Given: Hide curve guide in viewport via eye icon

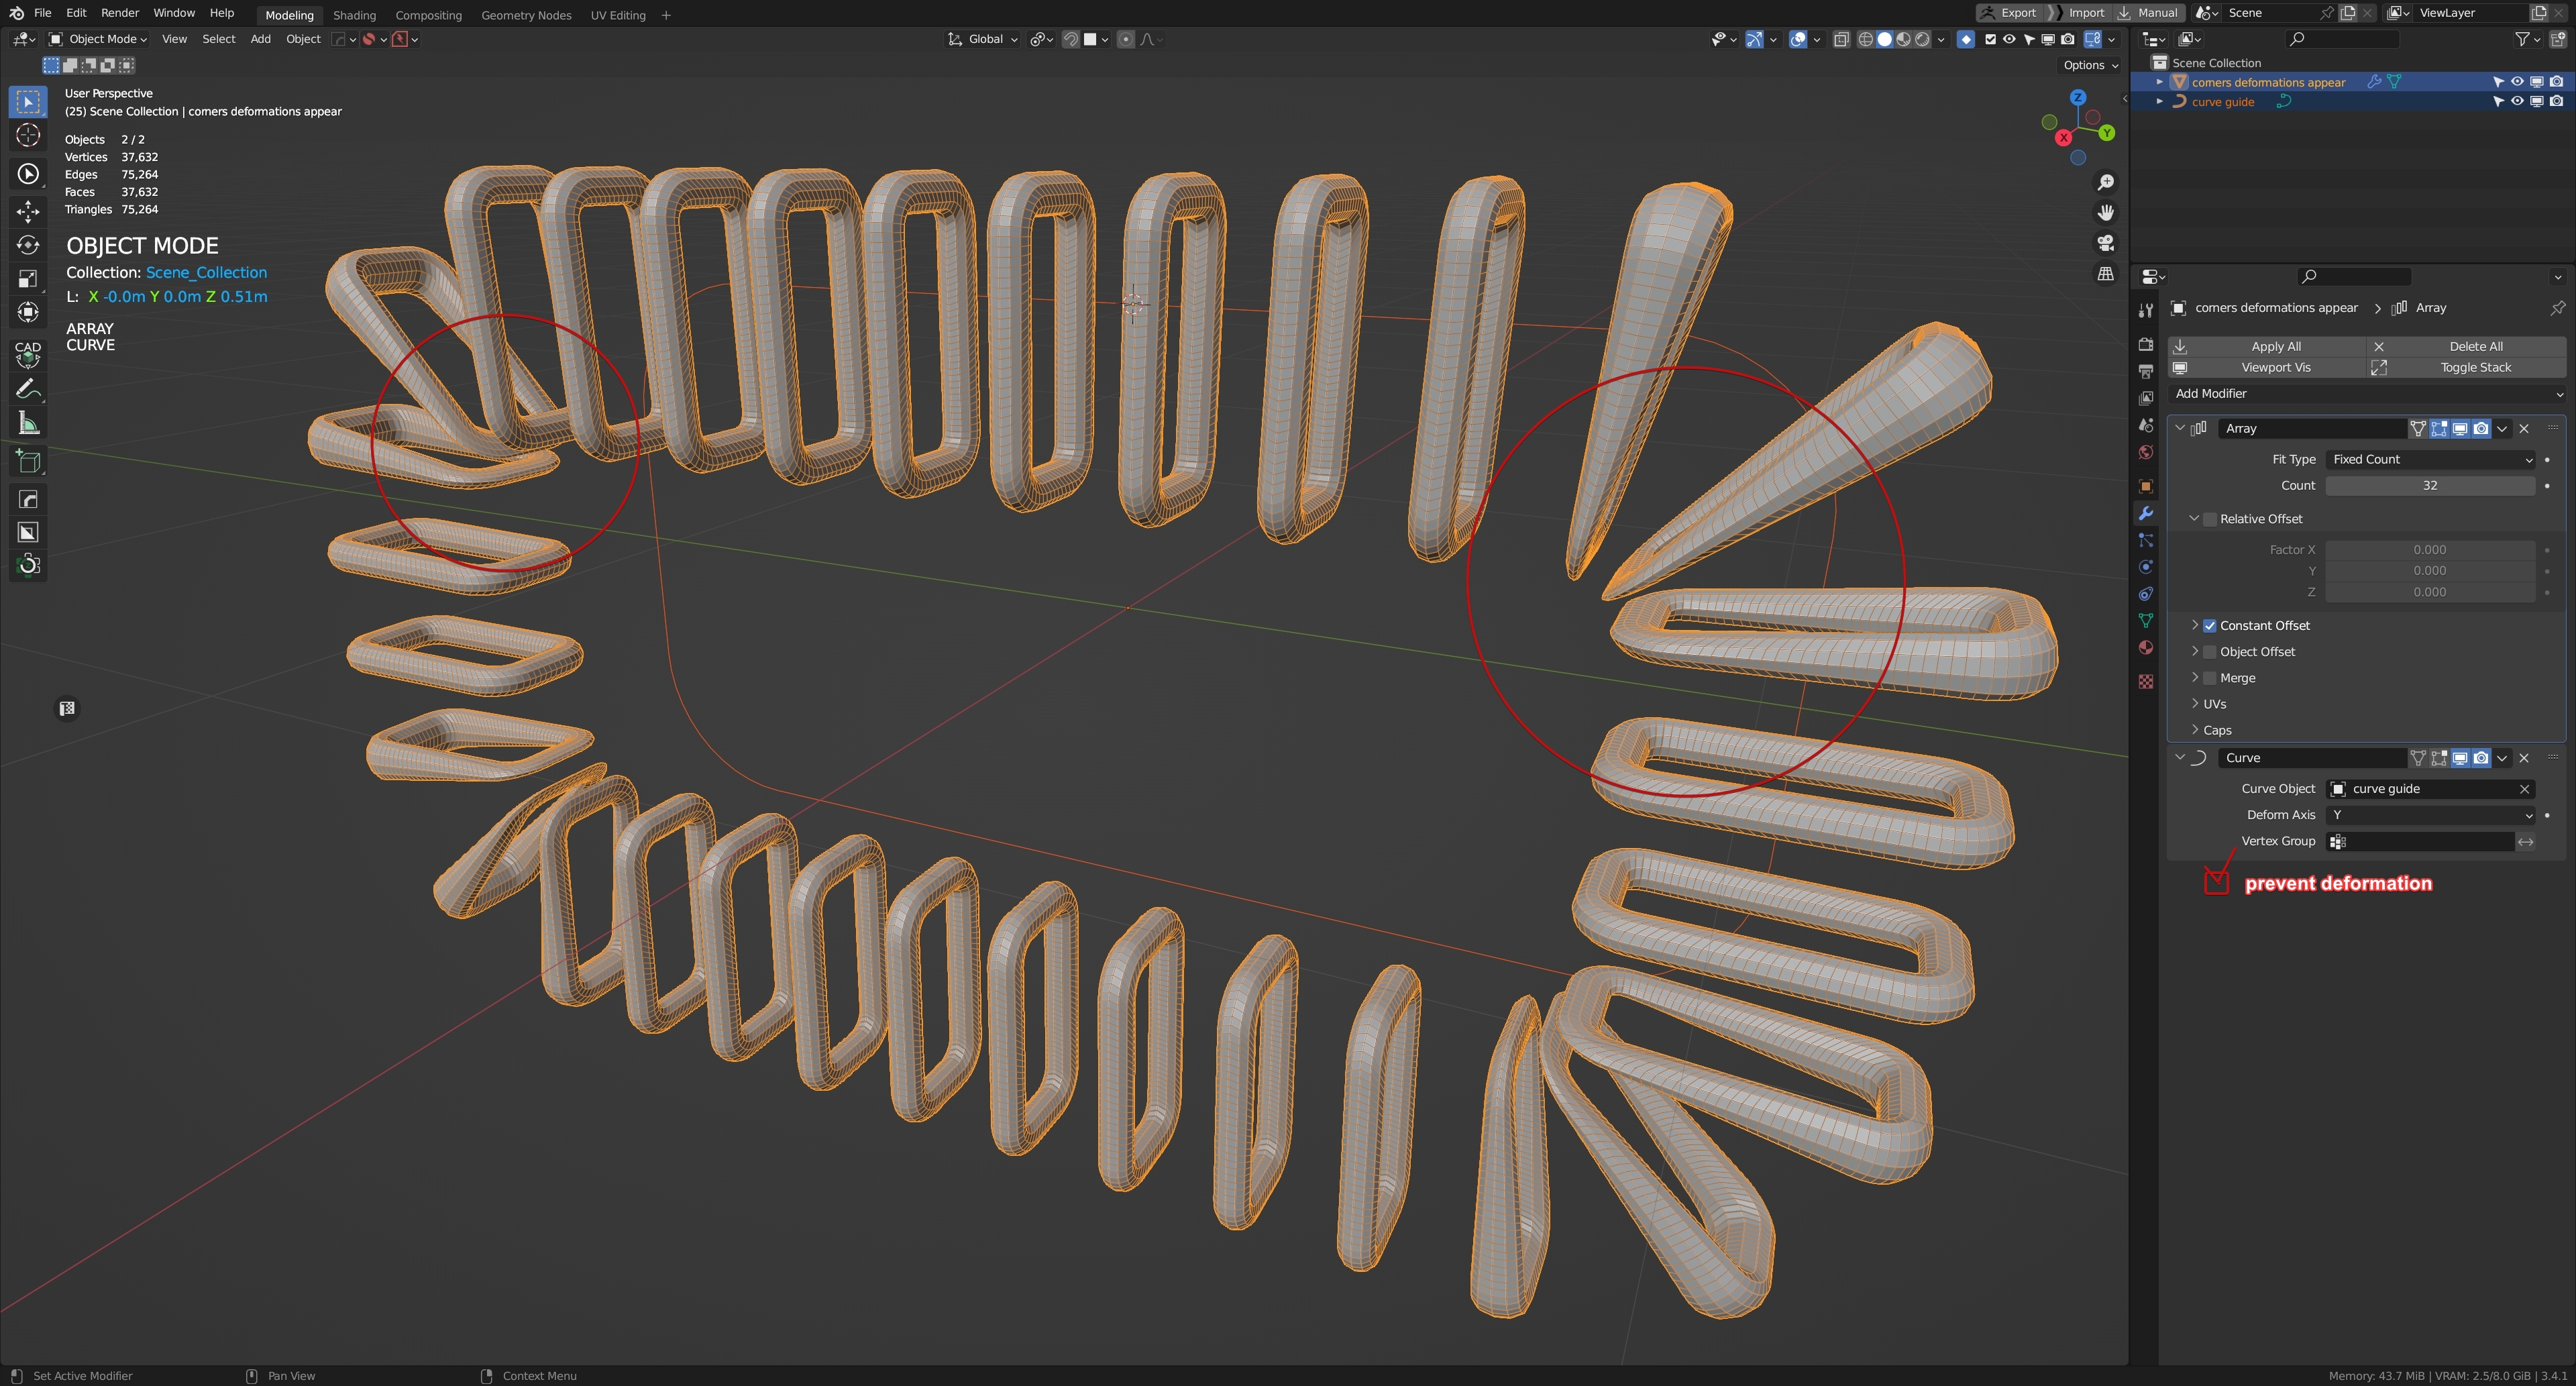Looking at the screenshot, I should tap(2517, 102).
